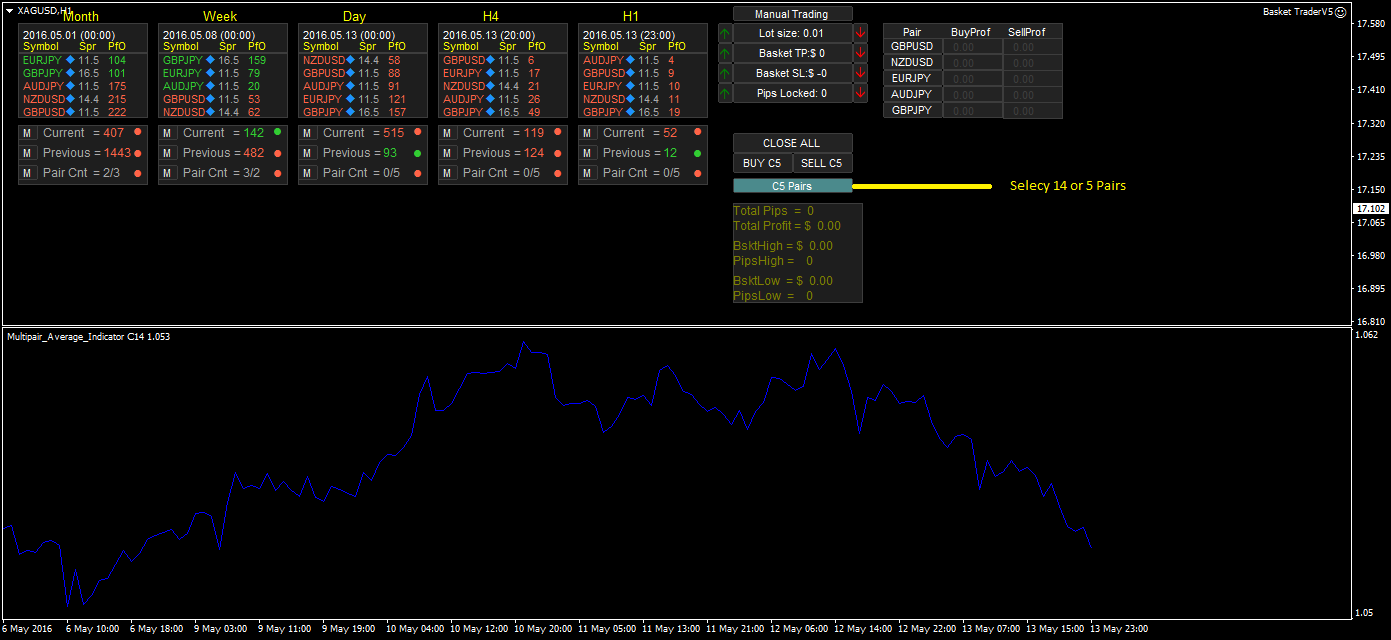Select the NZDUSD pair button in profit table
The height and width of the screenshot is (640, 1391).
tap(912, 62)
